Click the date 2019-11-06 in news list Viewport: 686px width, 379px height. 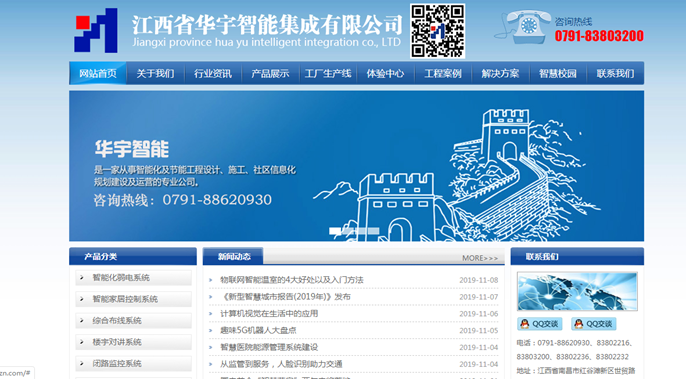[479, 314]
